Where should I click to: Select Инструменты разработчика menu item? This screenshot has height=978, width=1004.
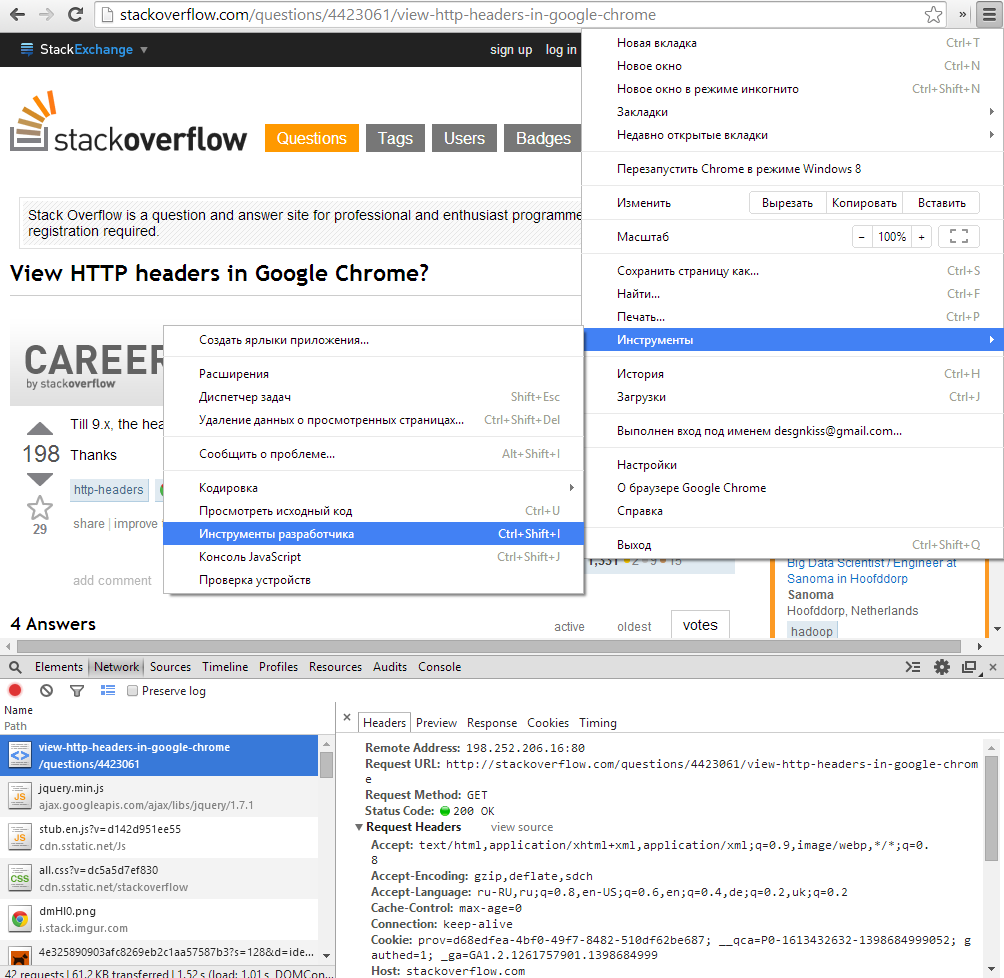373,534
